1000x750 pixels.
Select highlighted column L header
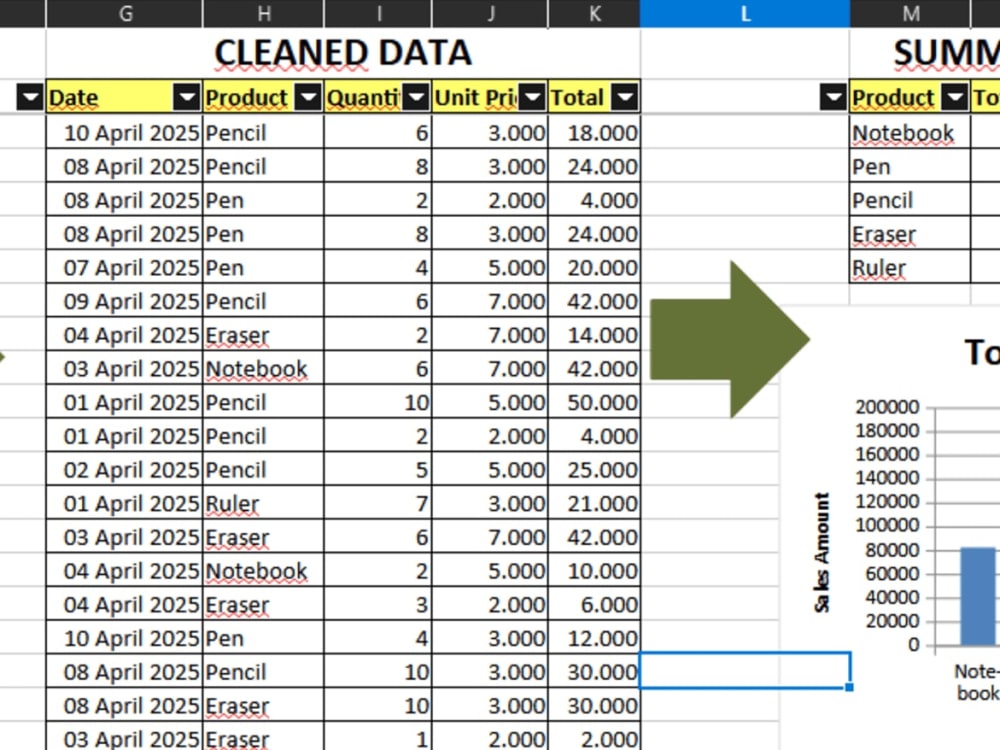tap(745, 13)
